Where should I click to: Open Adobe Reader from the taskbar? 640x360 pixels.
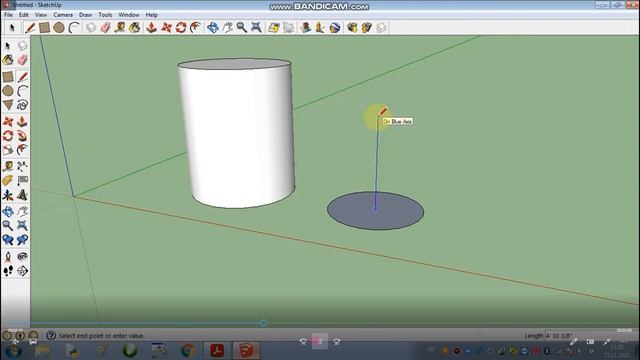(x=217, y=351)
